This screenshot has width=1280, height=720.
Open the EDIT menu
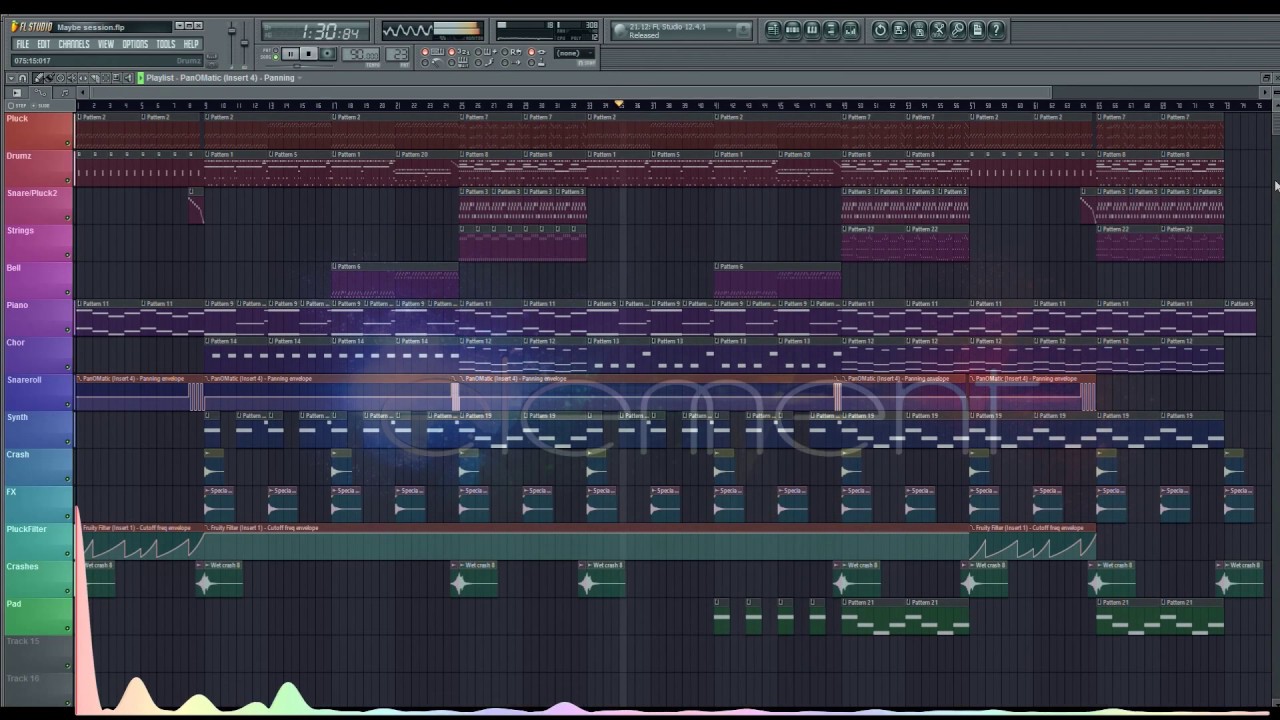pyautogui.click(x=44, y=44)
